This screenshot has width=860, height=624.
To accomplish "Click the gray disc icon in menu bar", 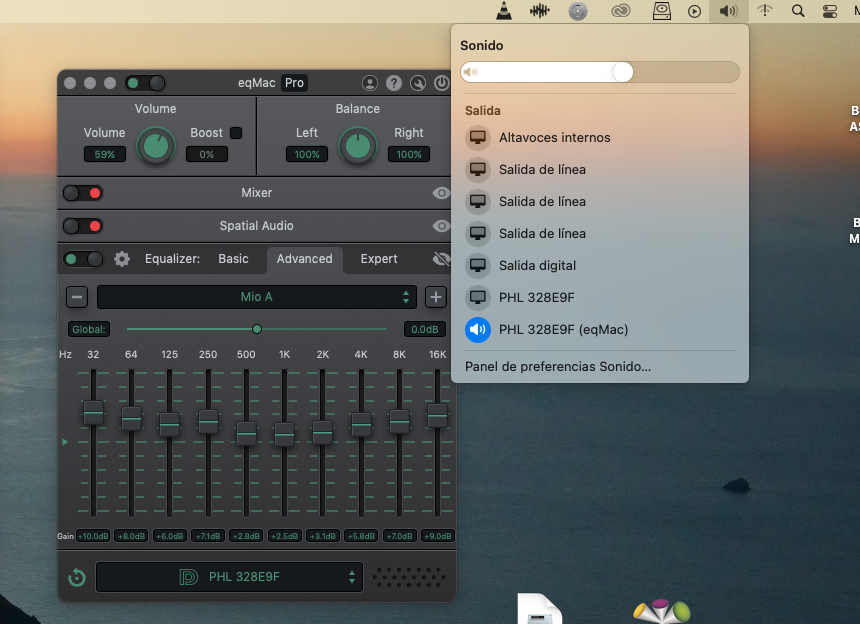I will (578, 11).
